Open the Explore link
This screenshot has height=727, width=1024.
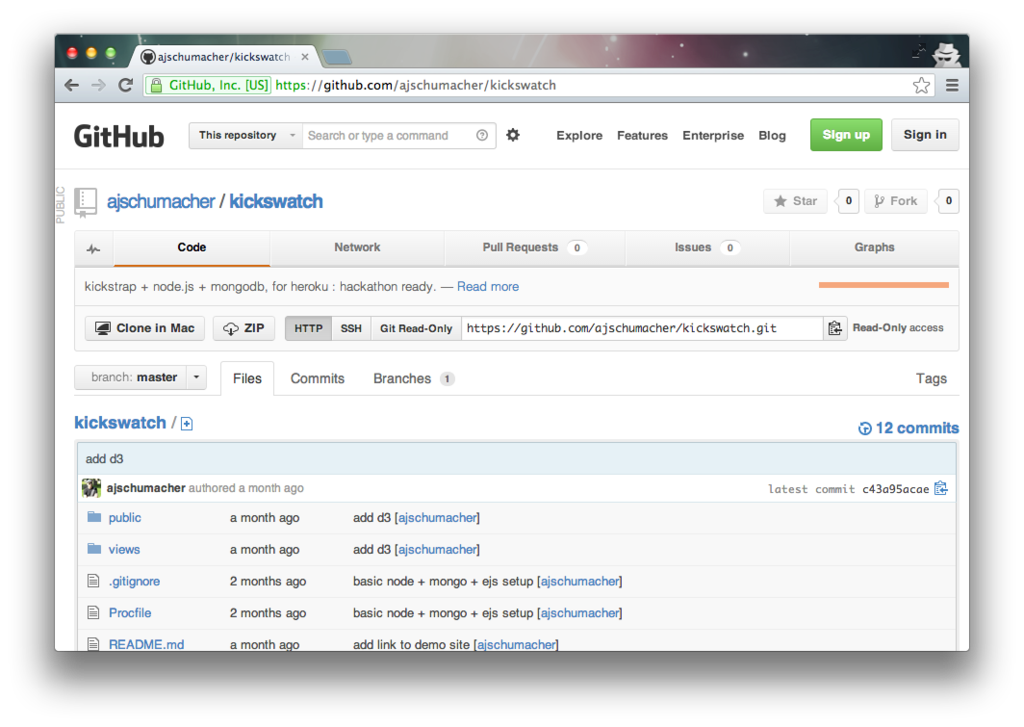coord(579,135)
